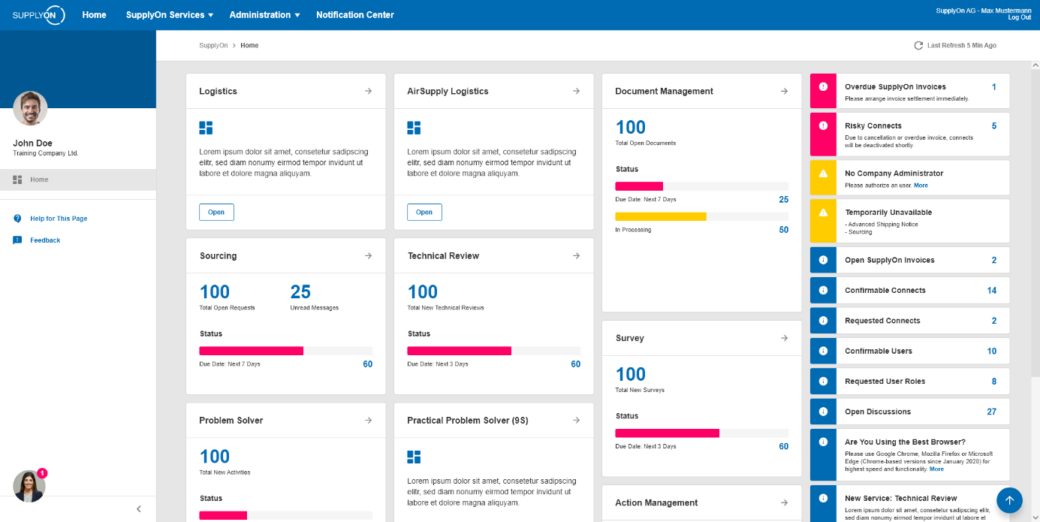Click the SupplyOn breadcrumb link
The image size is (1040, 522).
[213, 46]
